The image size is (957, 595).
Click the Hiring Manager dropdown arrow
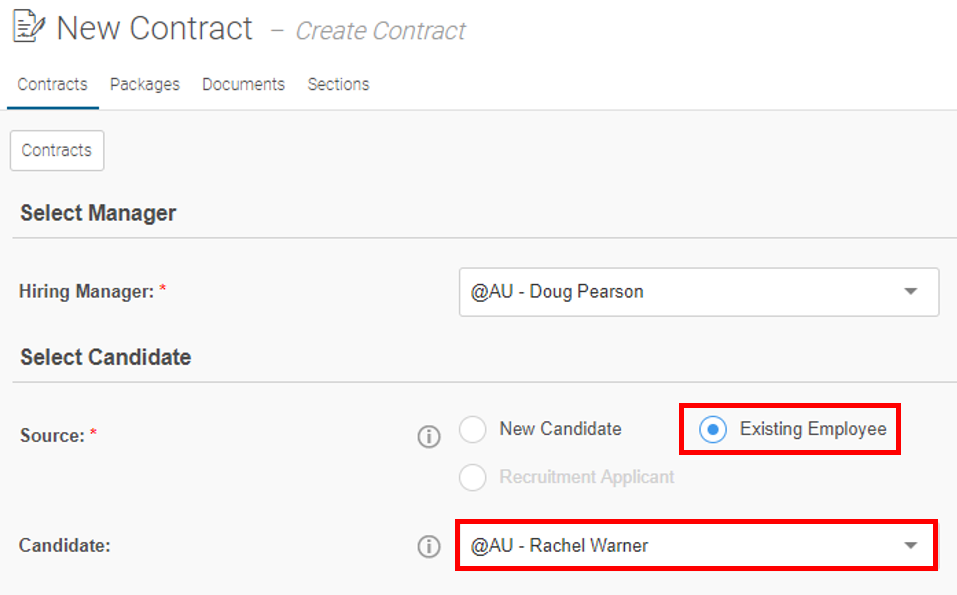tap(911, 292)
